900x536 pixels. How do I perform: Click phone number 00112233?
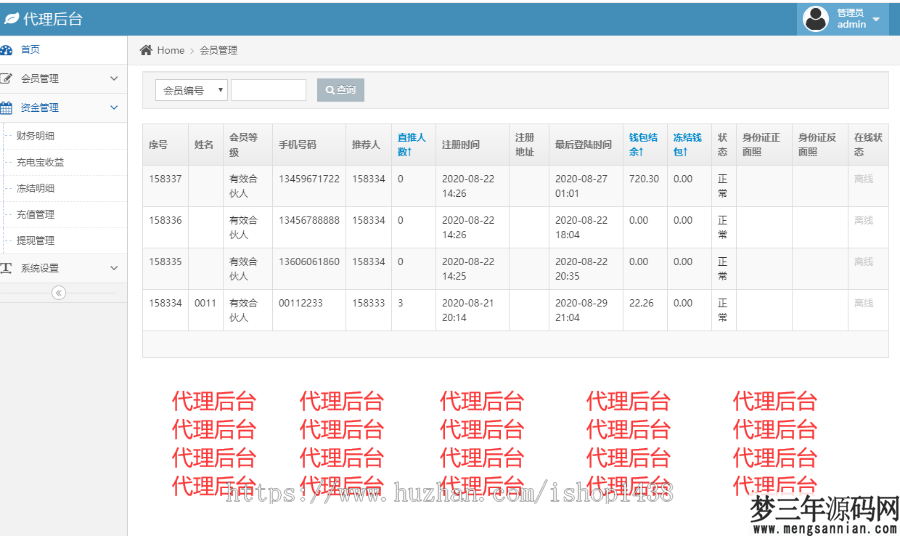pos(300,303)
